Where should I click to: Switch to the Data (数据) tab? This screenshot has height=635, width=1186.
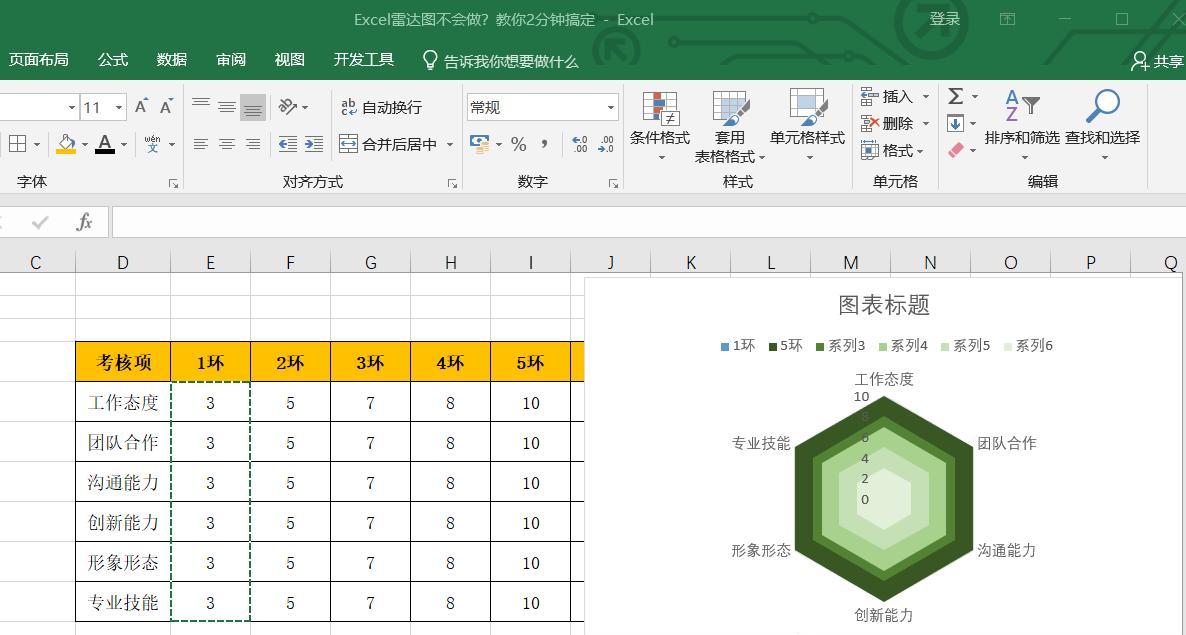click(x=172, y=60)
